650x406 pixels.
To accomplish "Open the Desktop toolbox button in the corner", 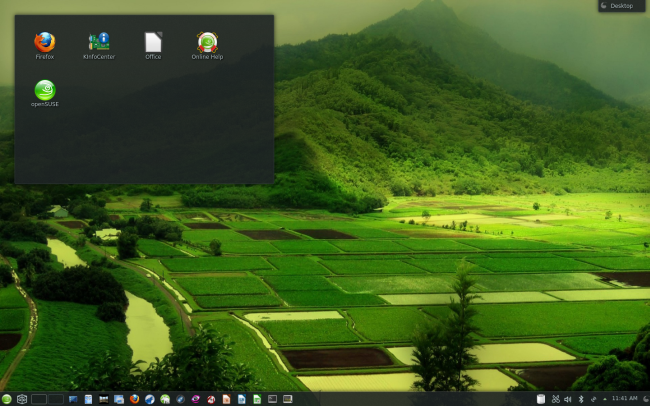I will tap(621, 5).
